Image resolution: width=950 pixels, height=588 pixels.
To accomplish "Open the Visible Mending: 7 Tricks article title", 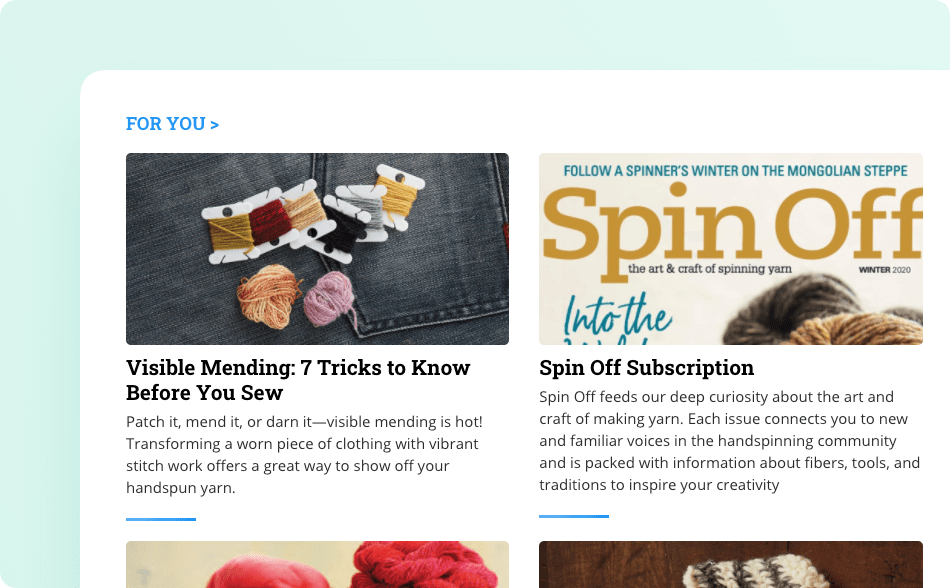I will pyautogui.click(x=298, y=380).
